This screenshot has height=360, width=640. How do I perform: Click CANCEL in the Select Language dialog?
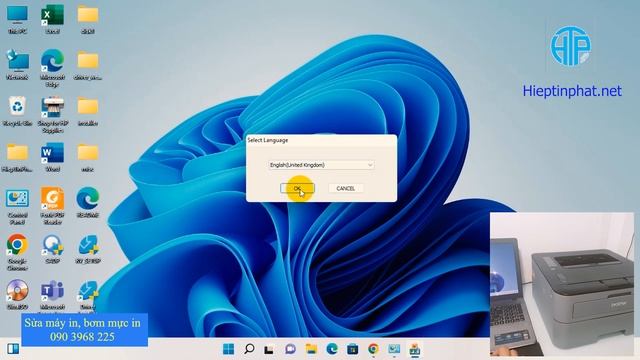(345, 188)
